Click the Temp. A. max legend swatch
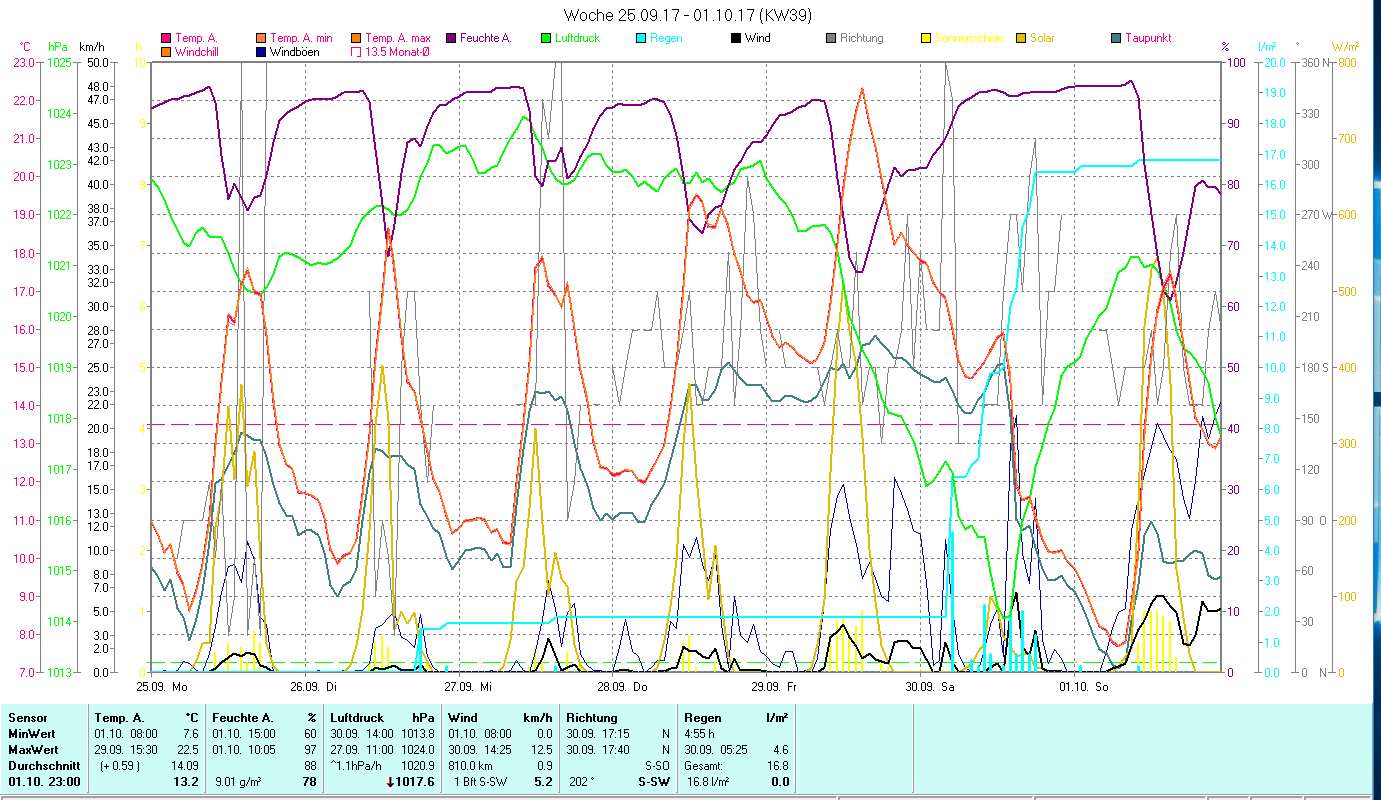Viewport: 1381px width, 800px height. (356, 38)
